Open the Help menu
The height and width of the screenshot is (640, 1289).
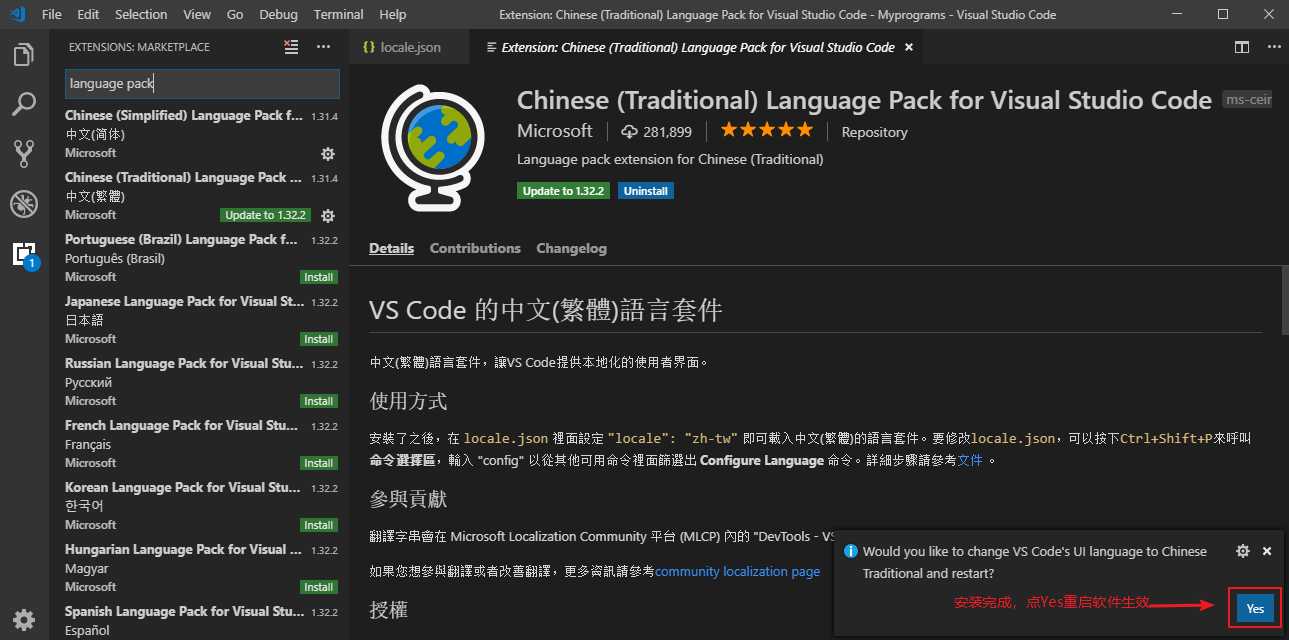click(393, 14)
